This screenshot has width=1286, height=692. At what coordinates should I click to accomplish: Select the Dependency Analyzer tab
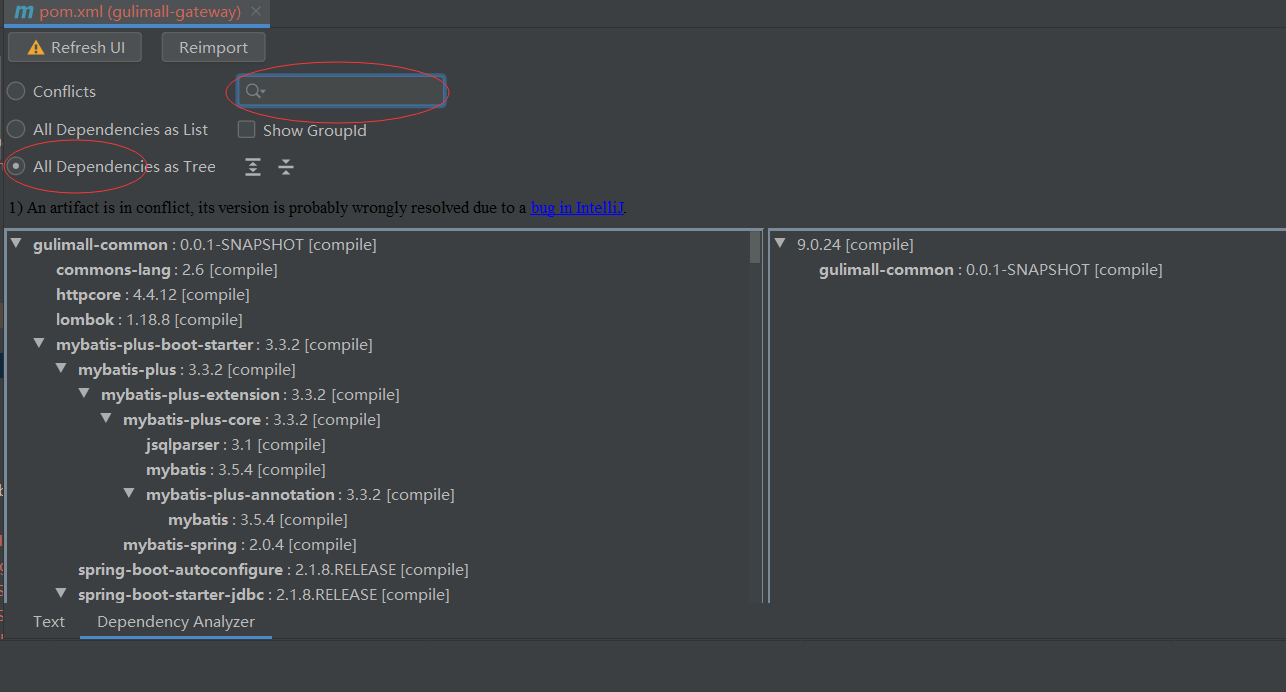(x=175, y=621)
